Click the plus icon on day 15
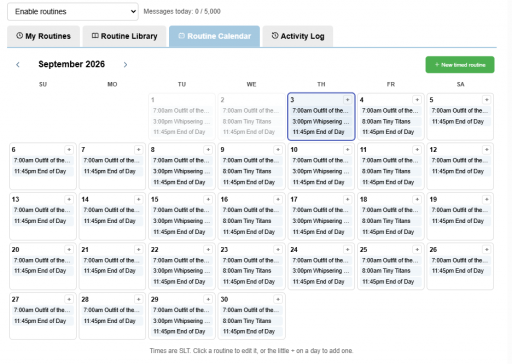The image size is (512, 364). [208, 199]
